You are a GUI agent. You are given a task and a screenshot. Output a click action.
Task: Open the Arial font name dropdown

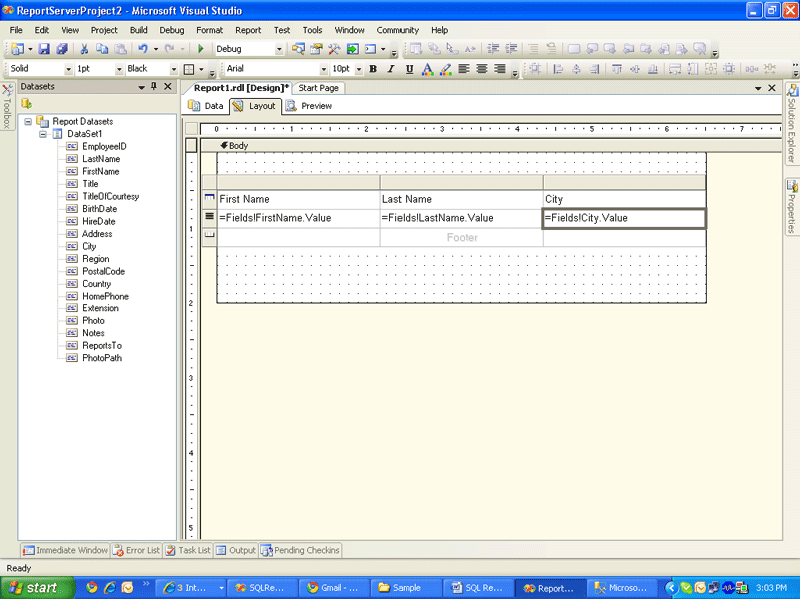(323, 69)
